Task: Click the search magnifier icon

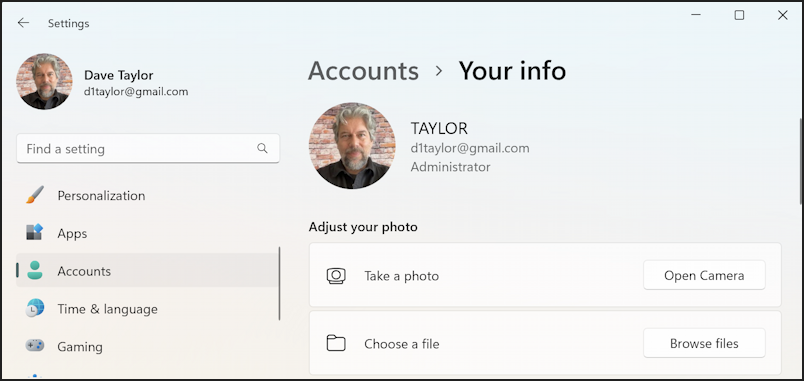Action: point(262,149)
